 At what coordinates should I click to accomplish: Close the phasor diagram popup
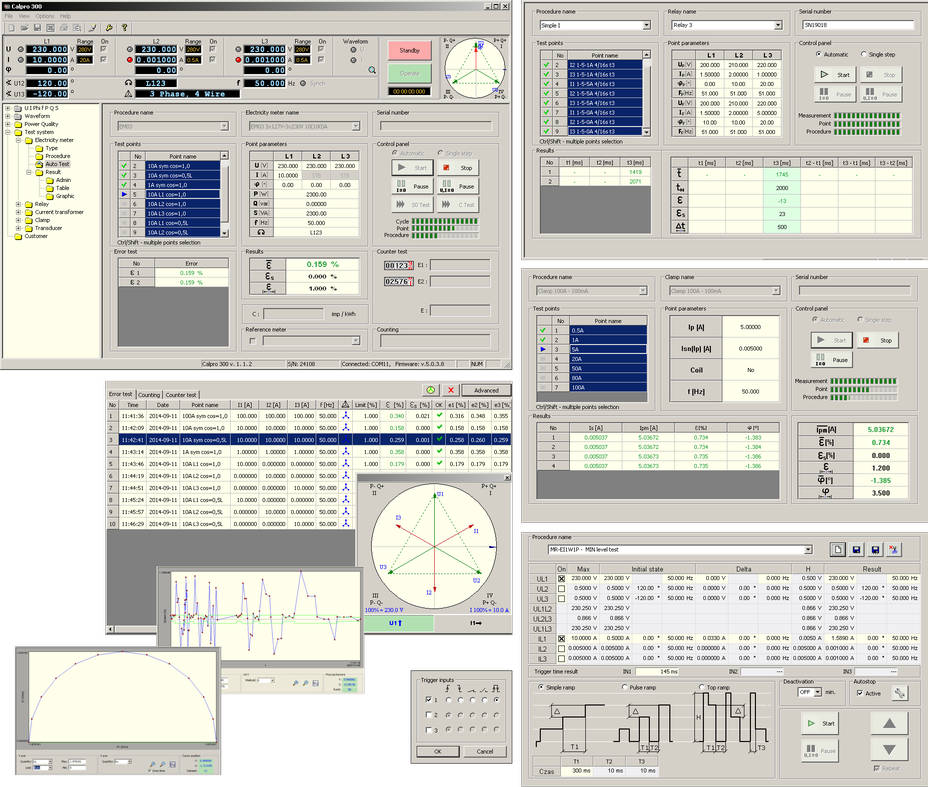(x=507, y=478)
